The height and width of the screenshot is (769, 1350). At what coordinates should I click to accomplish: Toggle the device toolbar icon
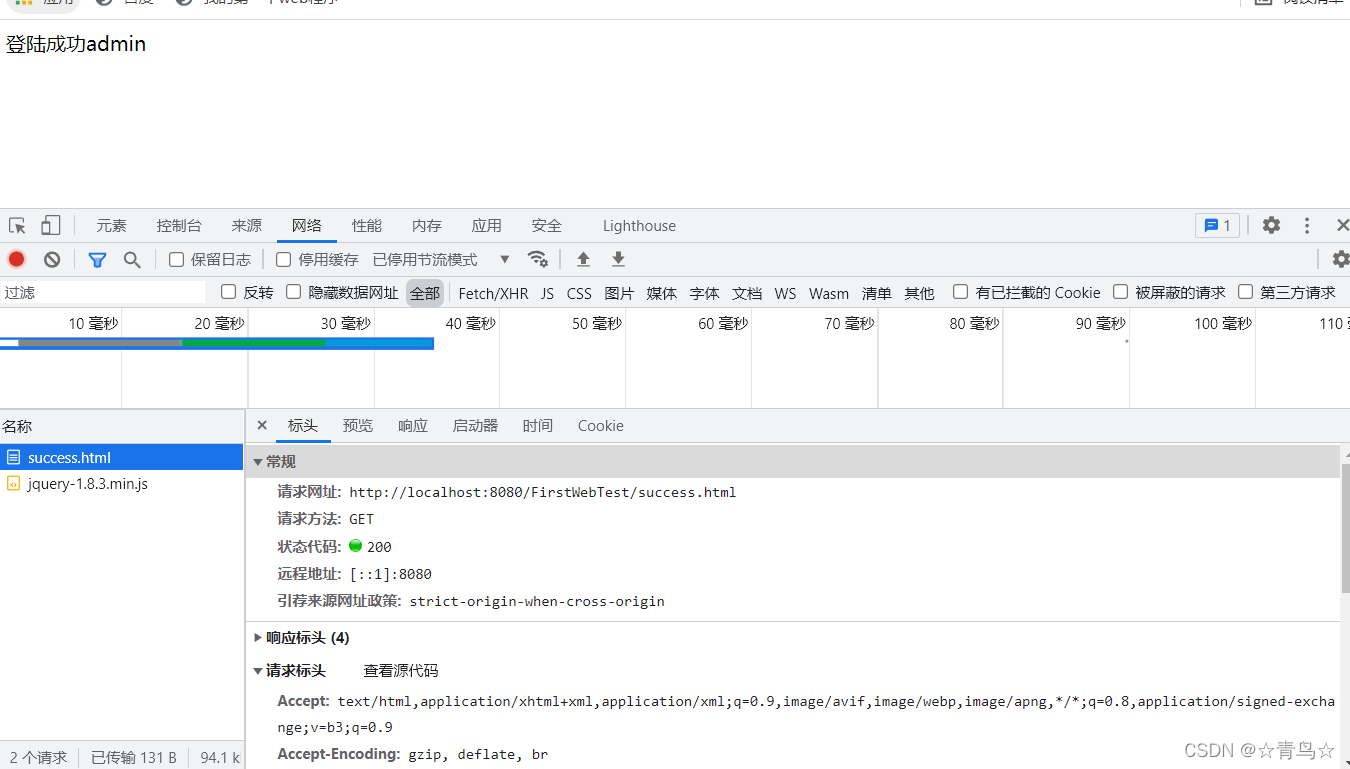[50, 225]
